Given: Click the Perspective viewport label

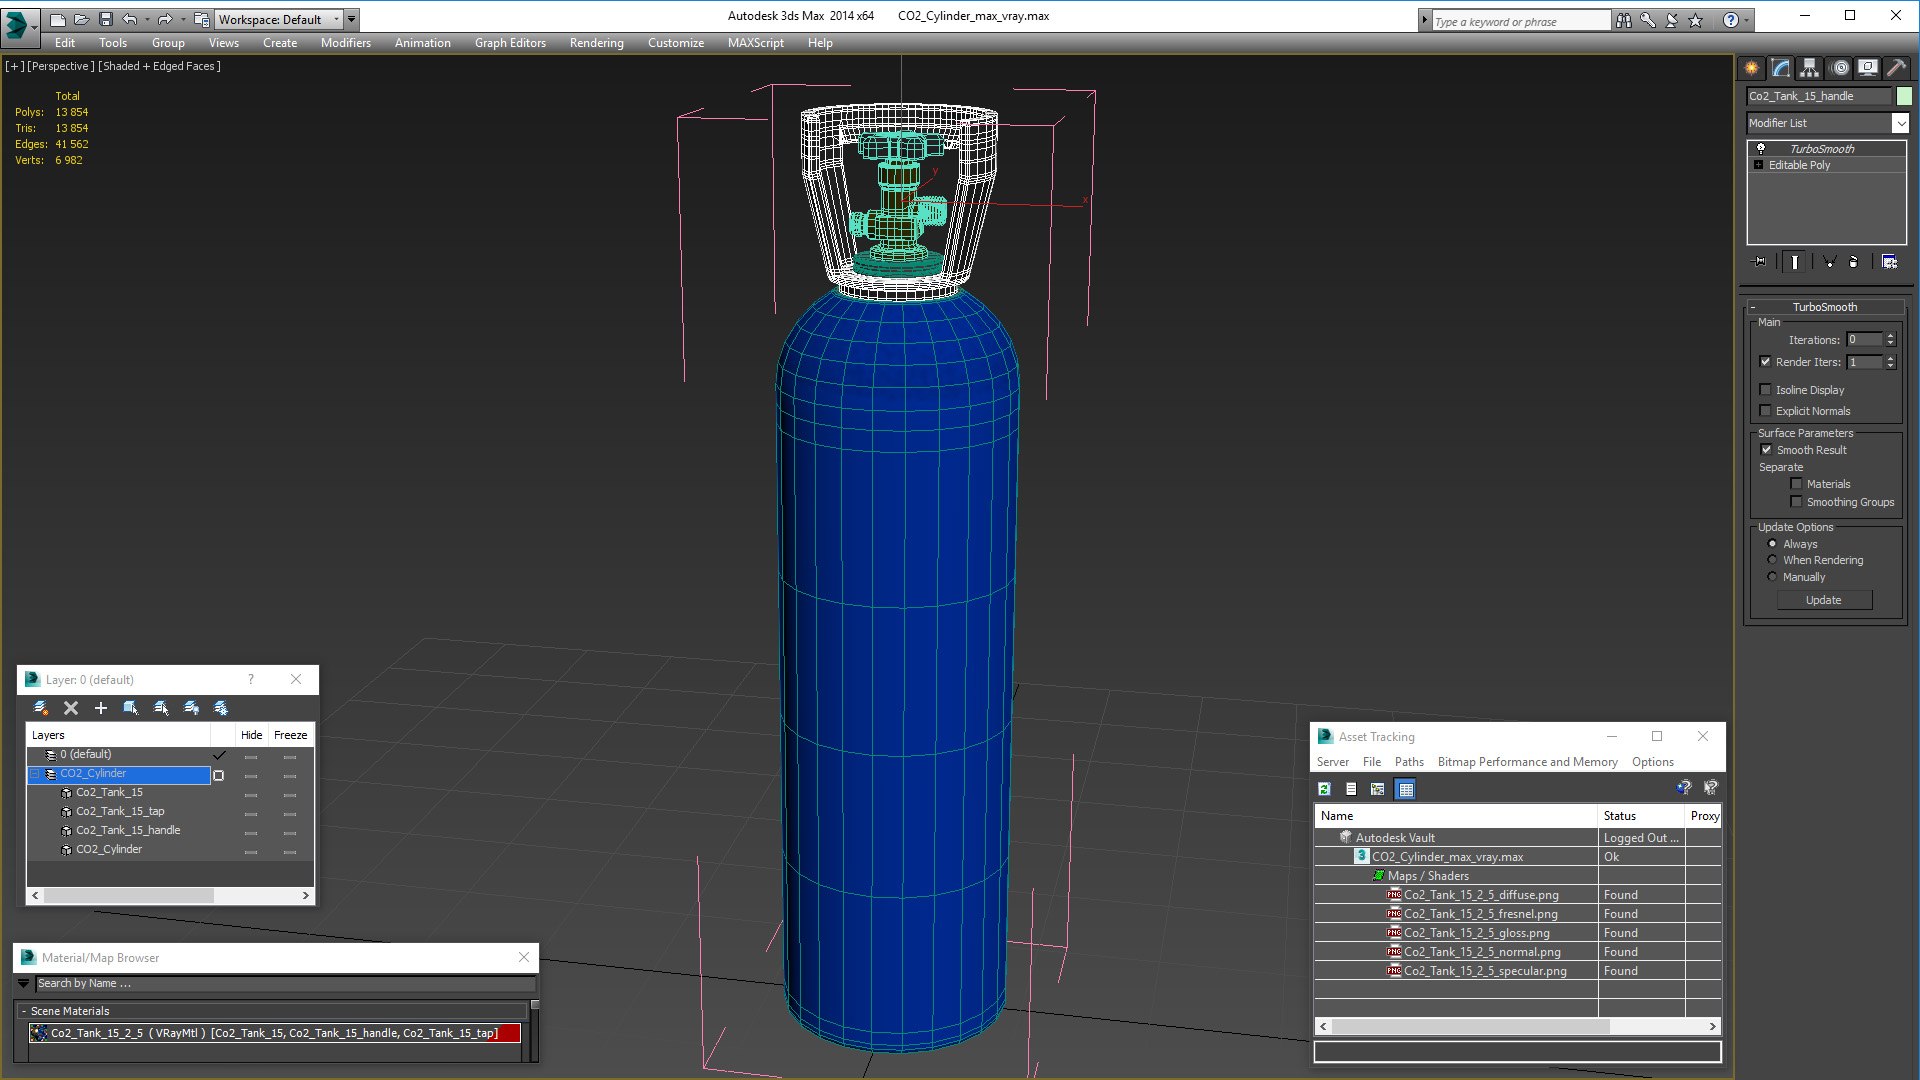Looking at the screenshot, I should click(61, 66).
